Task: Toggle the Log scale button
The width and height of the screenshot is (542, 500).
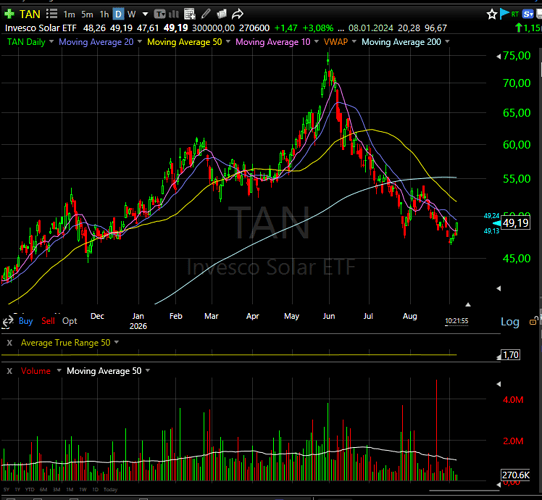Action: (510, 322)
